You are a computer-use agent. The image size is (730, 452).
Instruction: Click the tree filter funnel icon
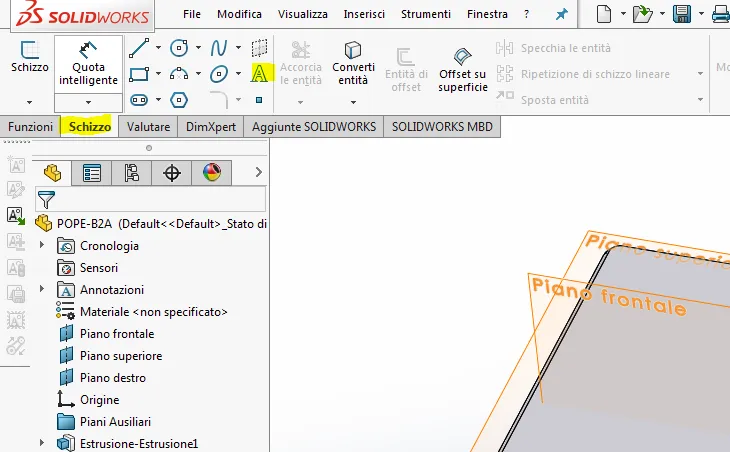[46, 199]
